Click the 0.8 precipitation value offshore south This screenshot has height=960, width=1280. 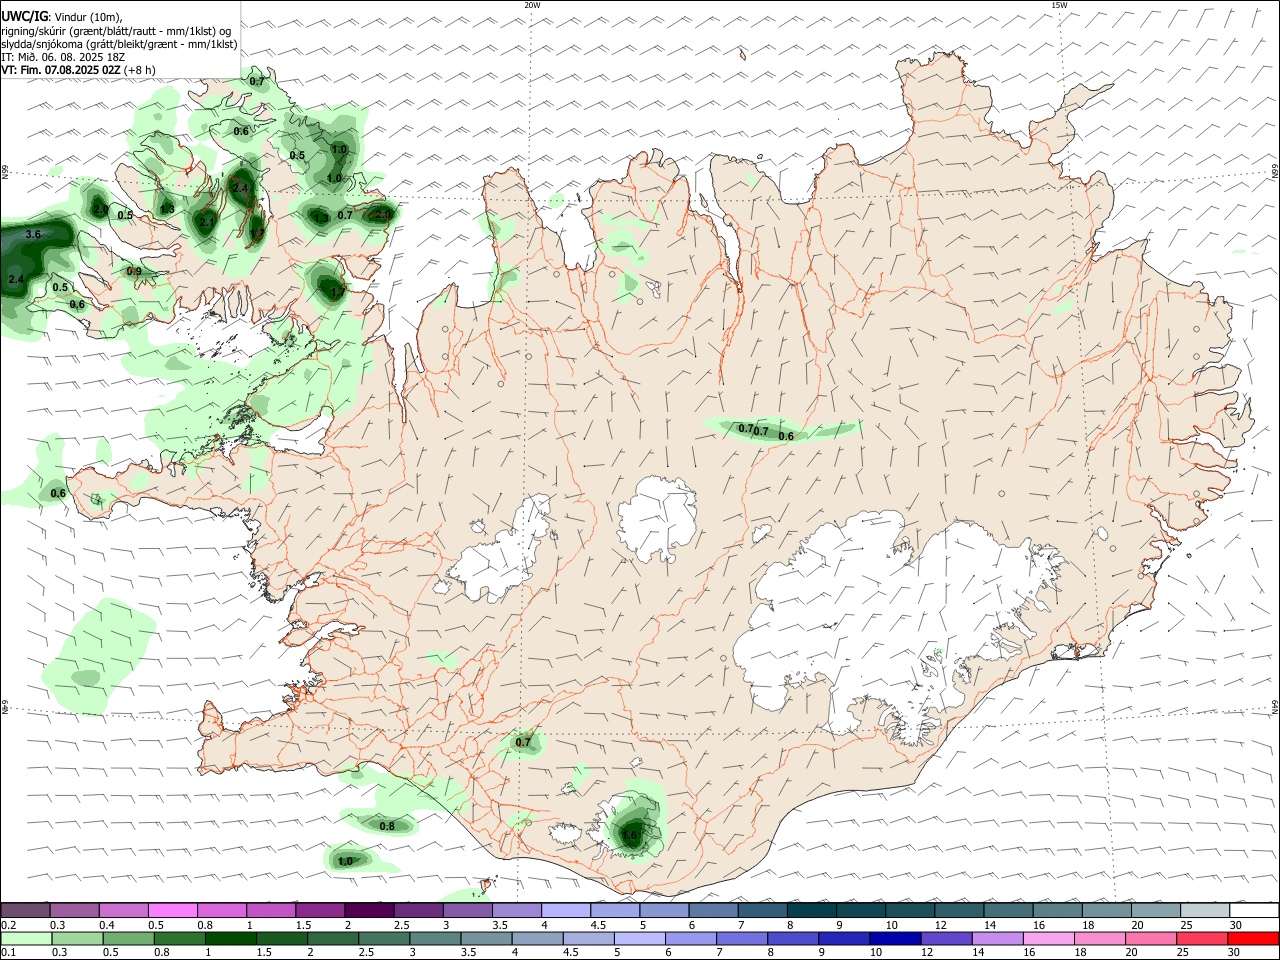pos(387,826)
